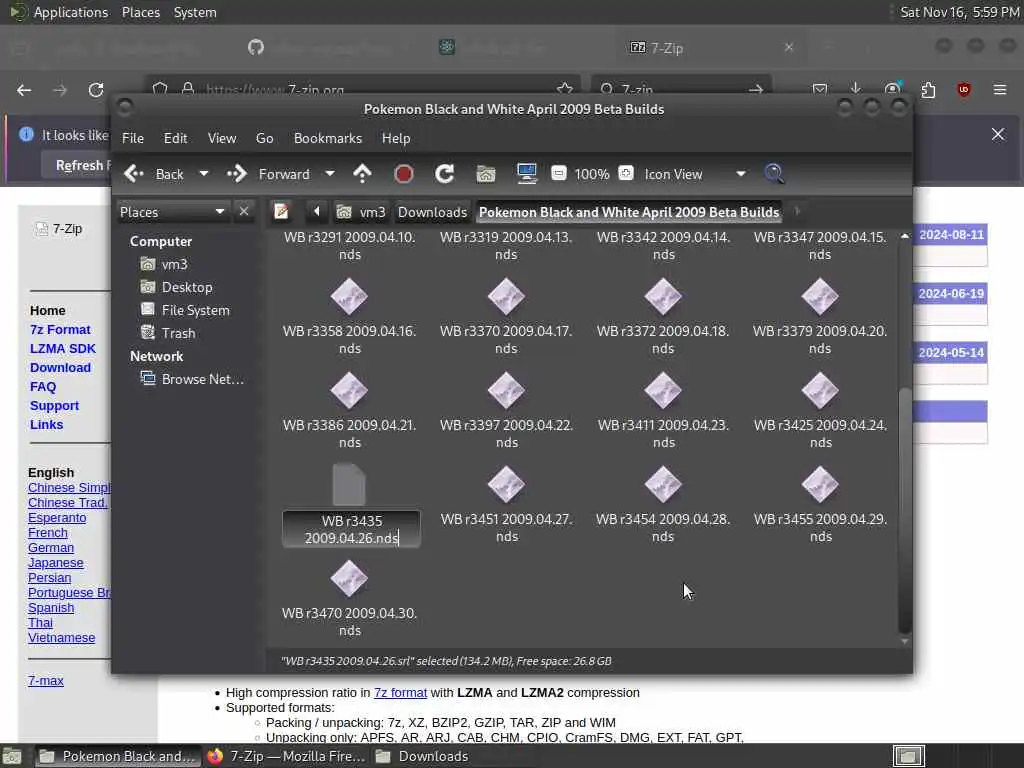Select the WB r3411 2009.04.23 file icon
Viewport: 1024px width, 768px height.
pyautogui.click(x=663, y=391)
